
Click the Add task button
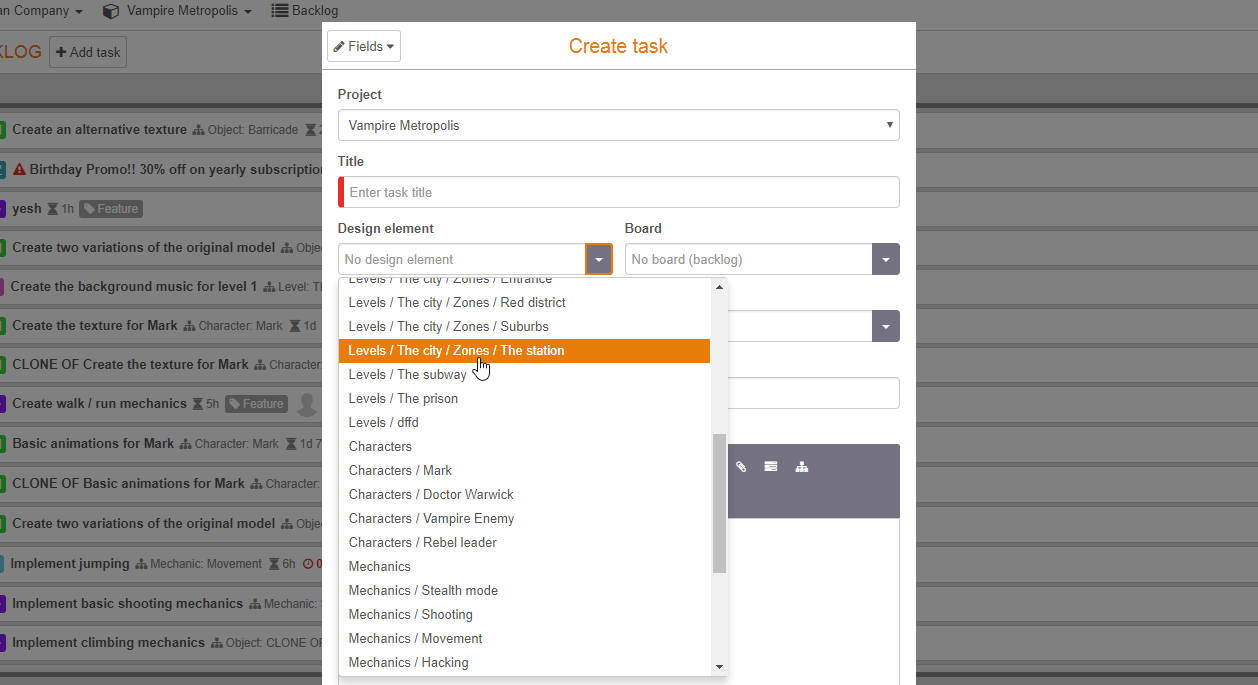click(88, 52)
